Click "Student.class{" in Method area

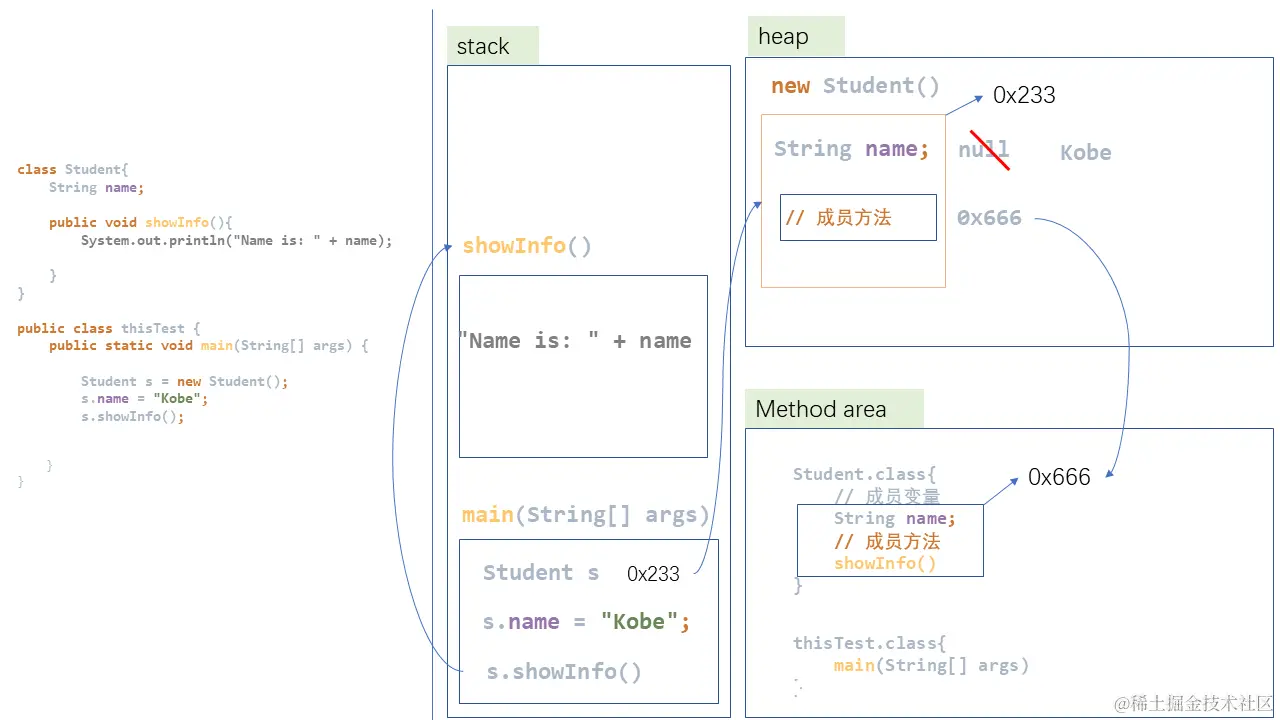(864, 474)
